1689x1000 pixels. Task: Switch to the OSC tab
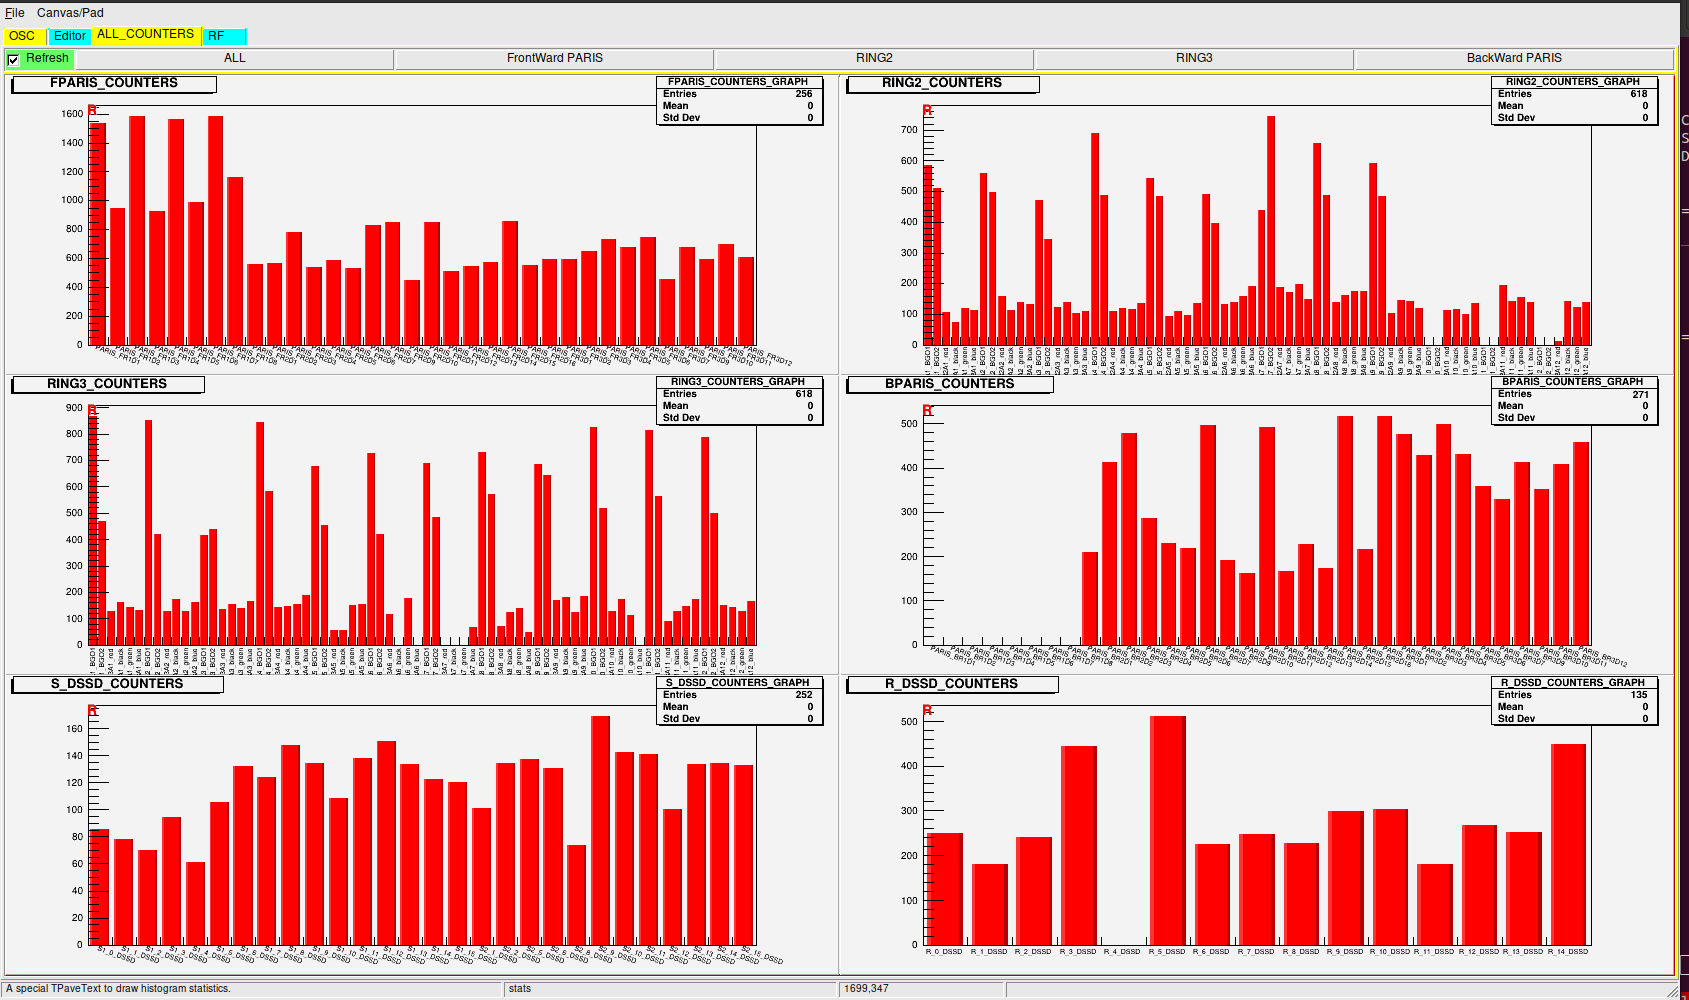[22, 36]
